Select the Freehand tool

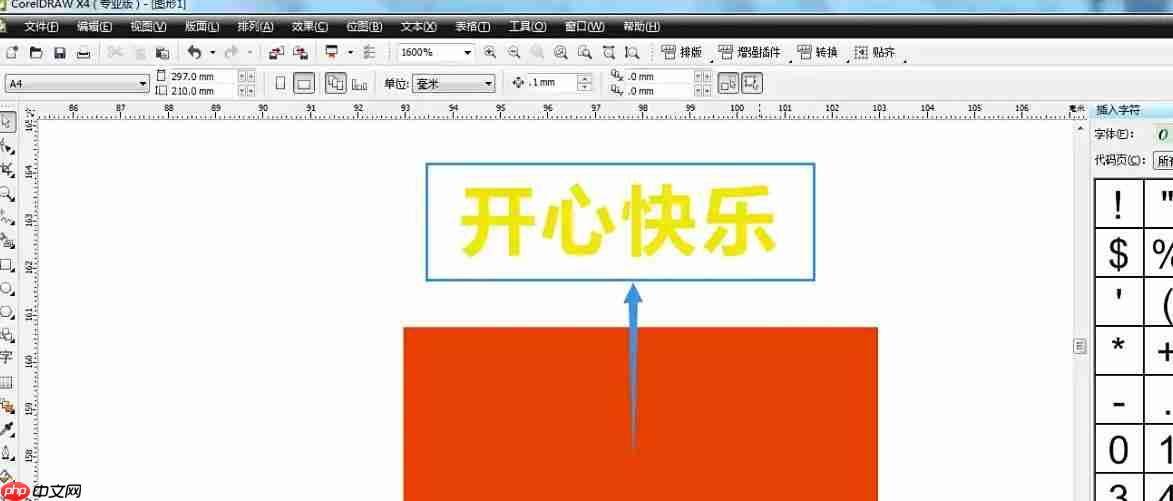click(x=7, y=218)
